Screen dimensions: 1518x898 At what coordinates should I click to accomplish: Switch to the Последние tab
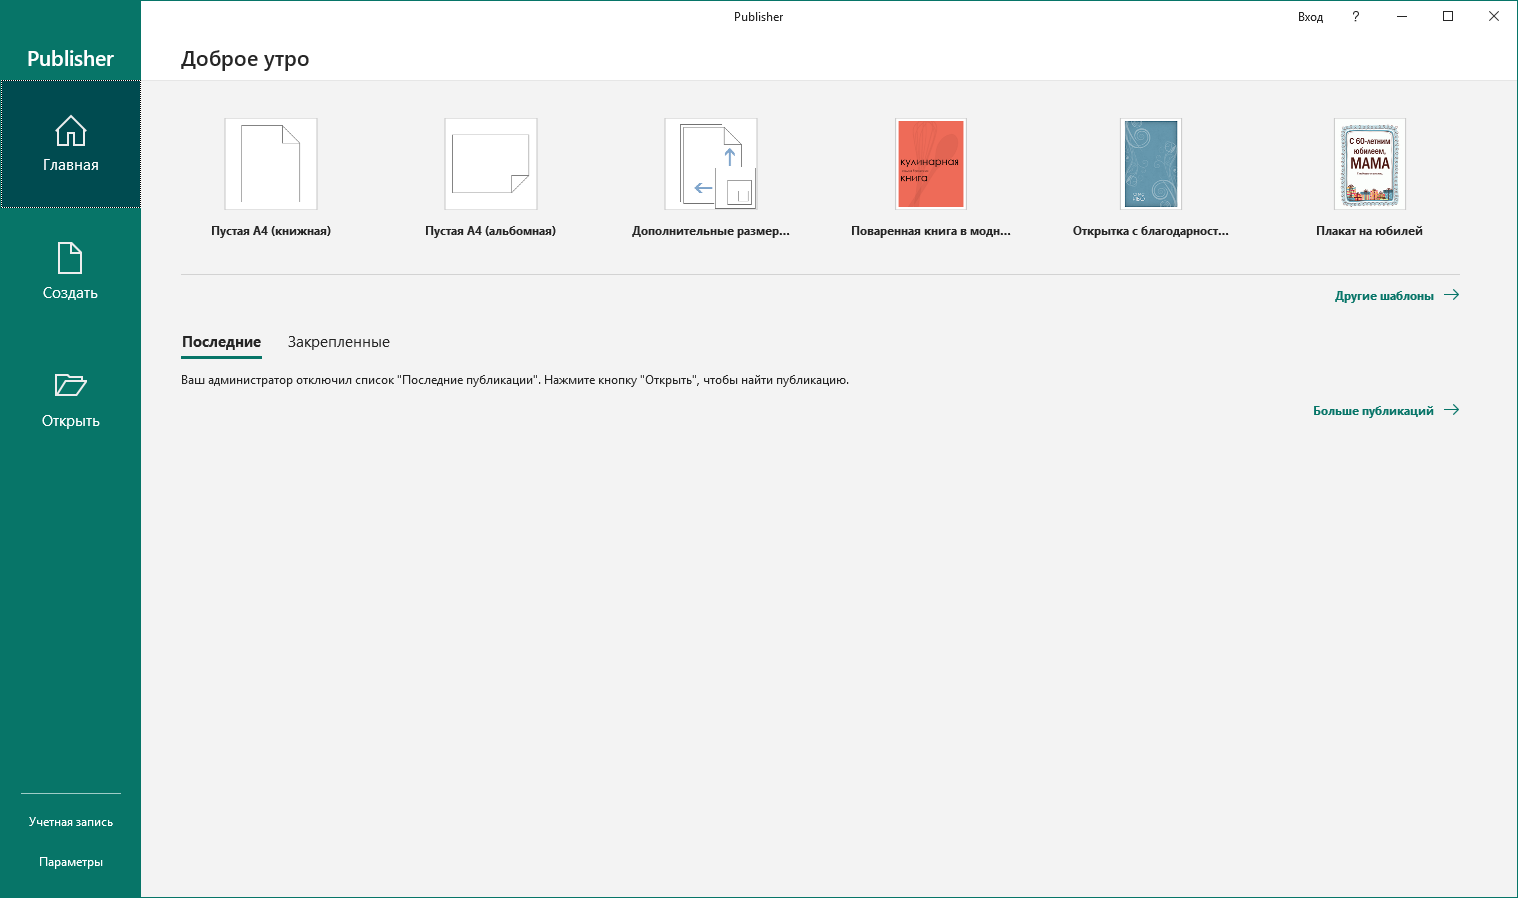click(x=221, y=342)
